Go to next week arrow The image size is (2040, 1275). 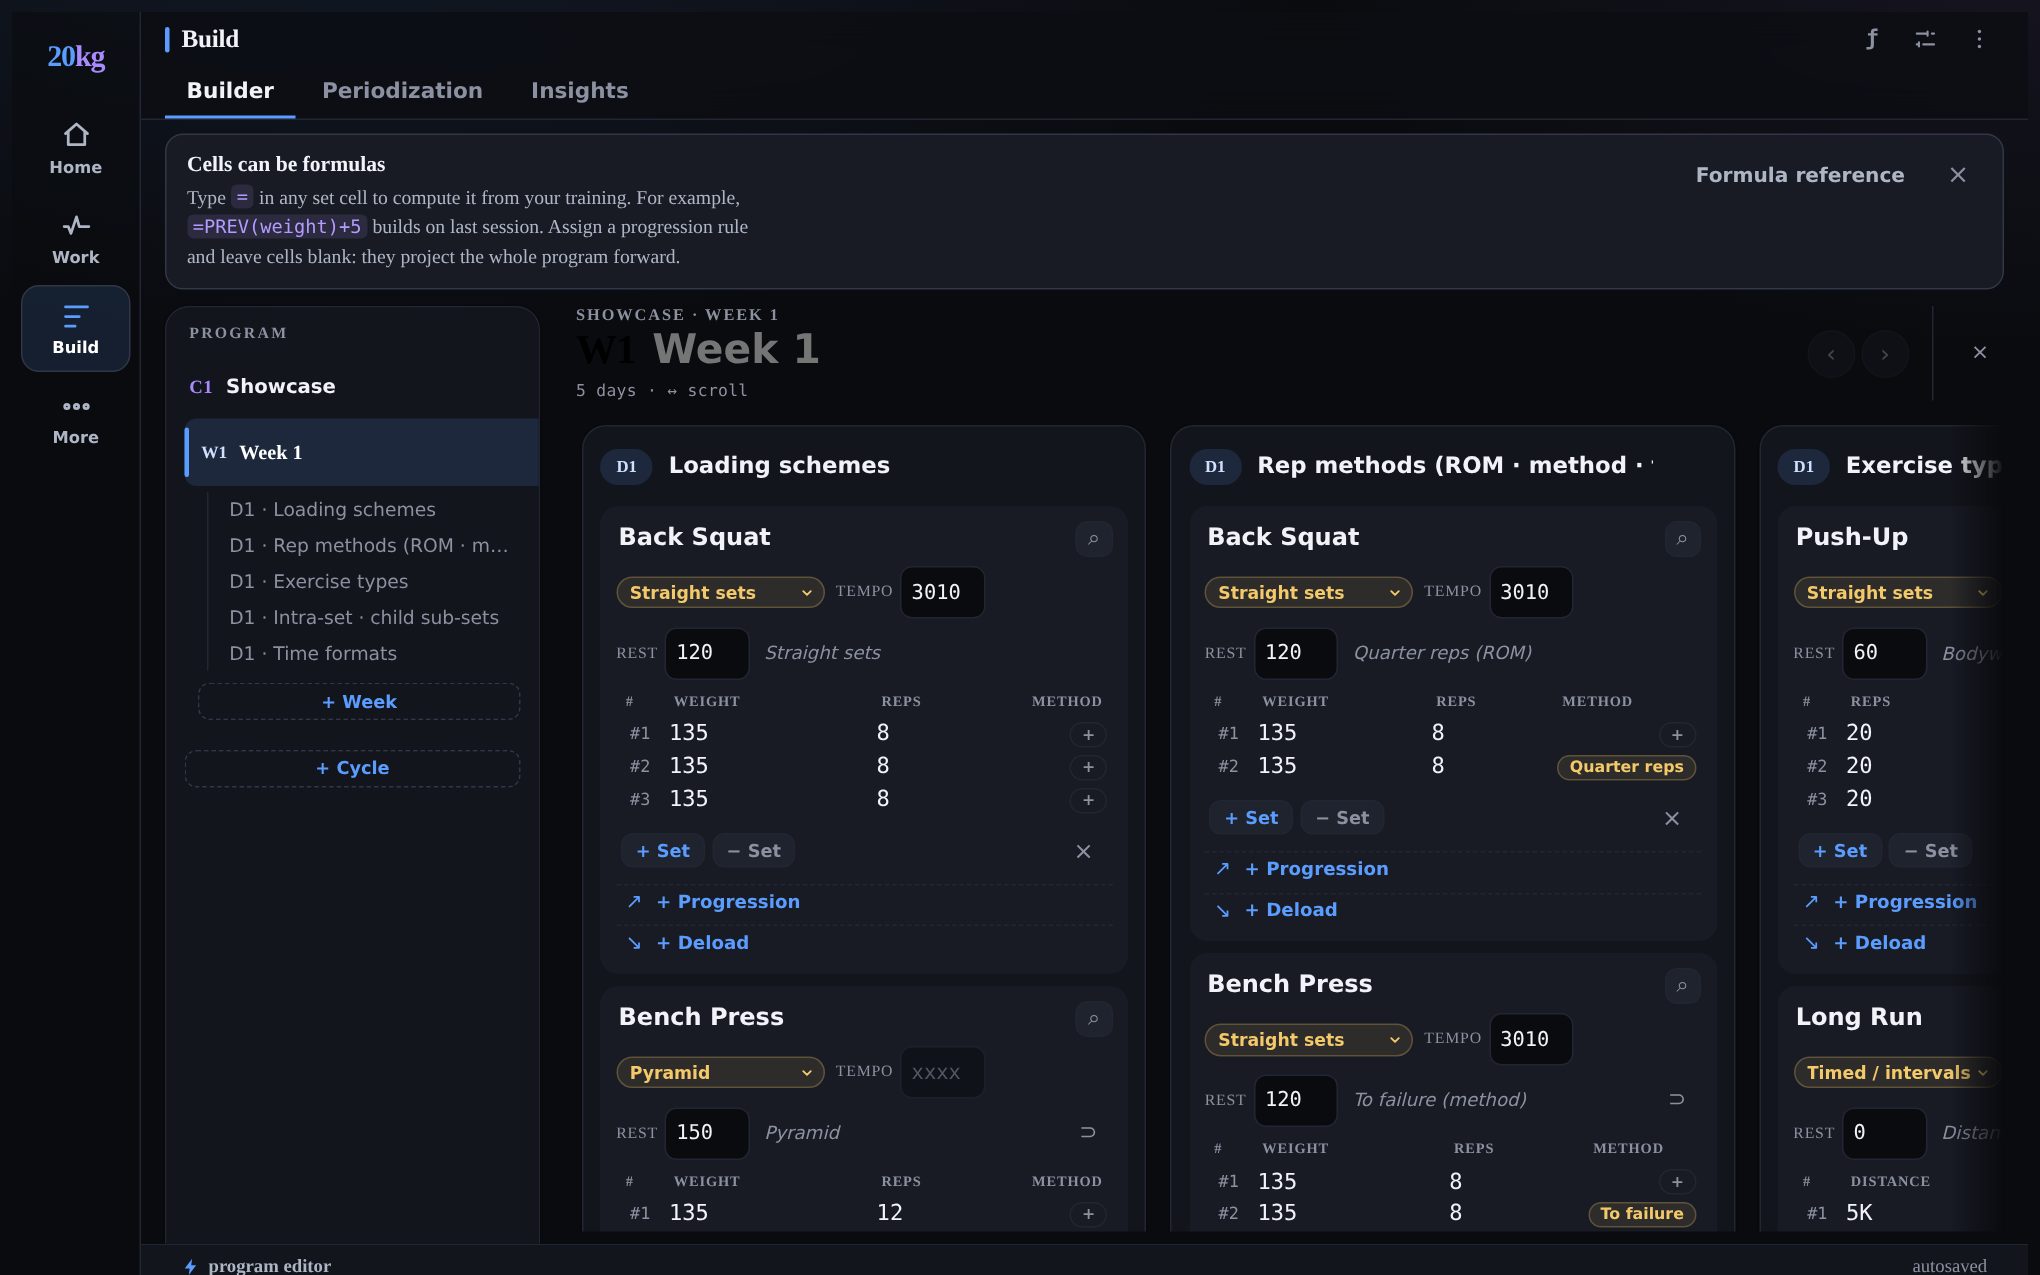(x=1885, y=354)
